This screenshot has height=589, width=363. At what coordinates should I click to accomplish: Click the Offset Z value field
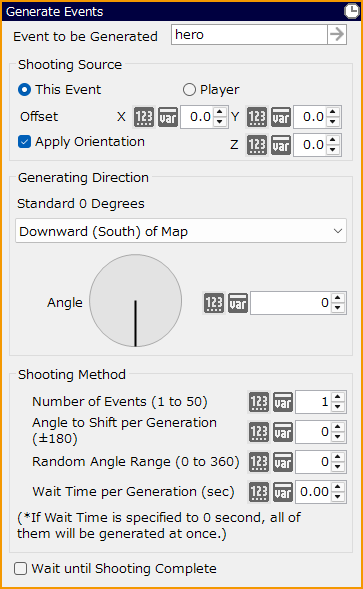pos(310,145)
